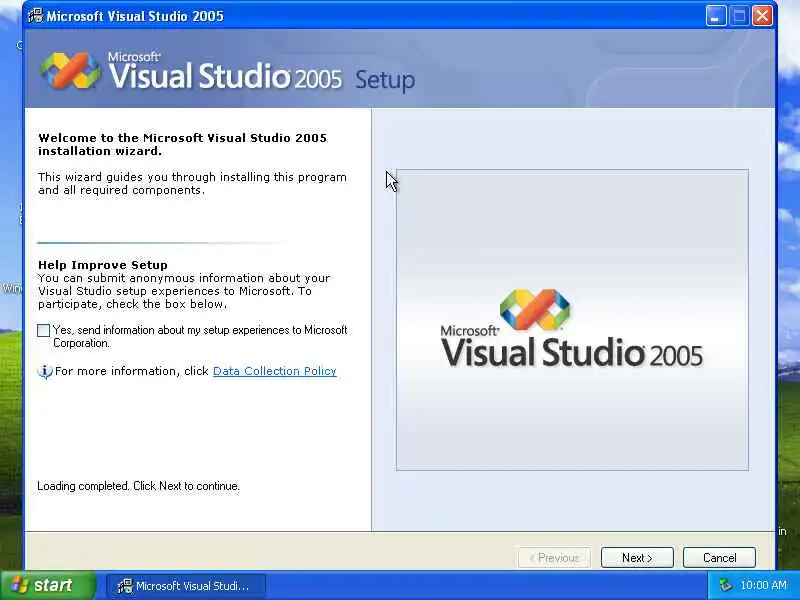Click the 10:00 AM clock in taskbar

point(763,585)
